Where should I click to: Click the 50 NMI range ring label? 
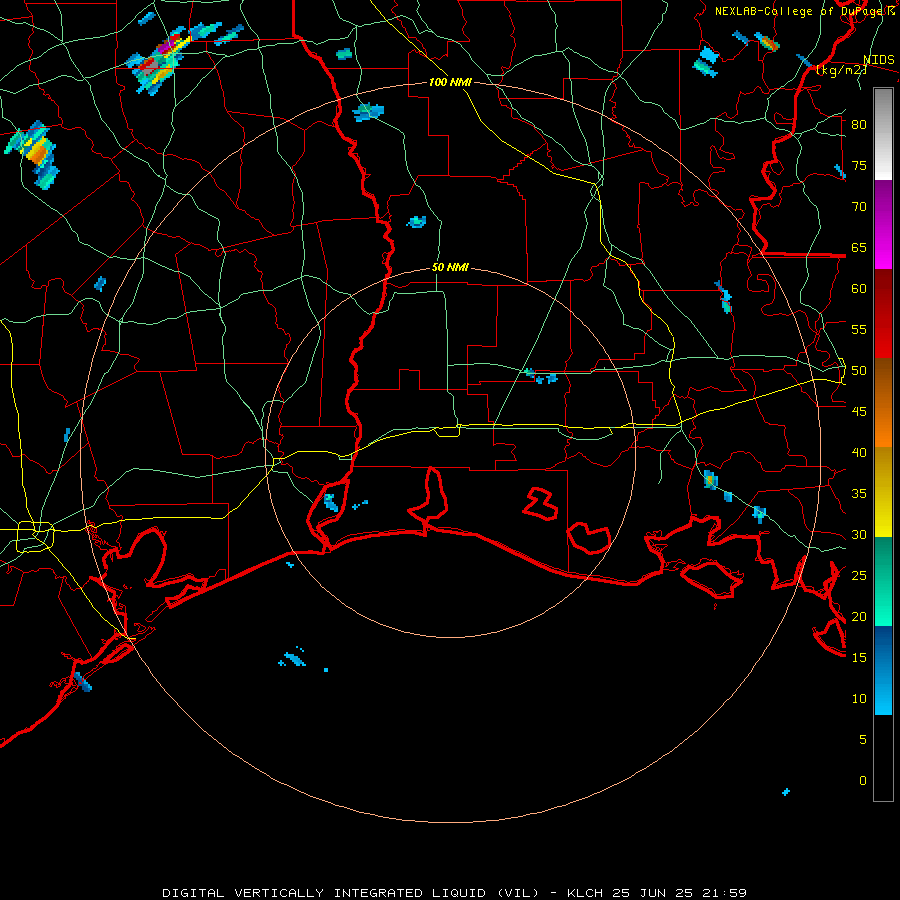tap(450, 267)
